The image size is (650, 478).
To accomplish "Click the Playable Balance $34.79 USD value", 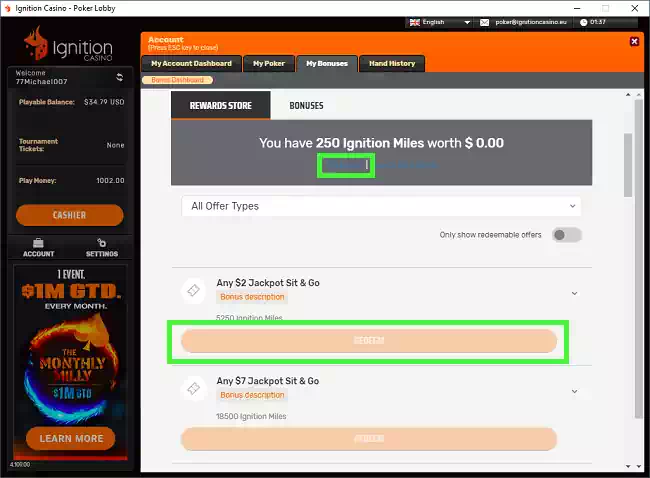I will tap(104, 102).
